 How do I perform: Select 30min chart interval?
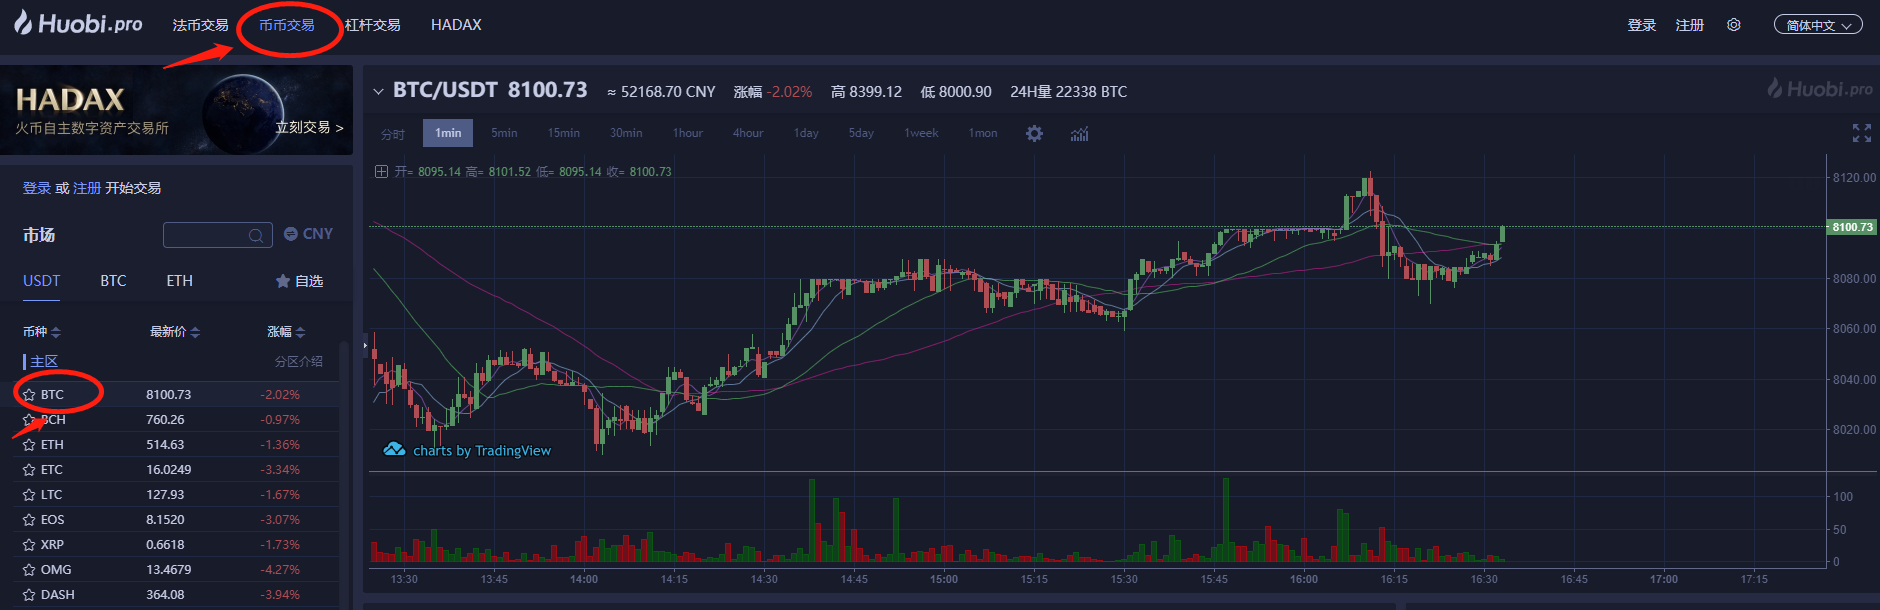[x=626, y=133]
